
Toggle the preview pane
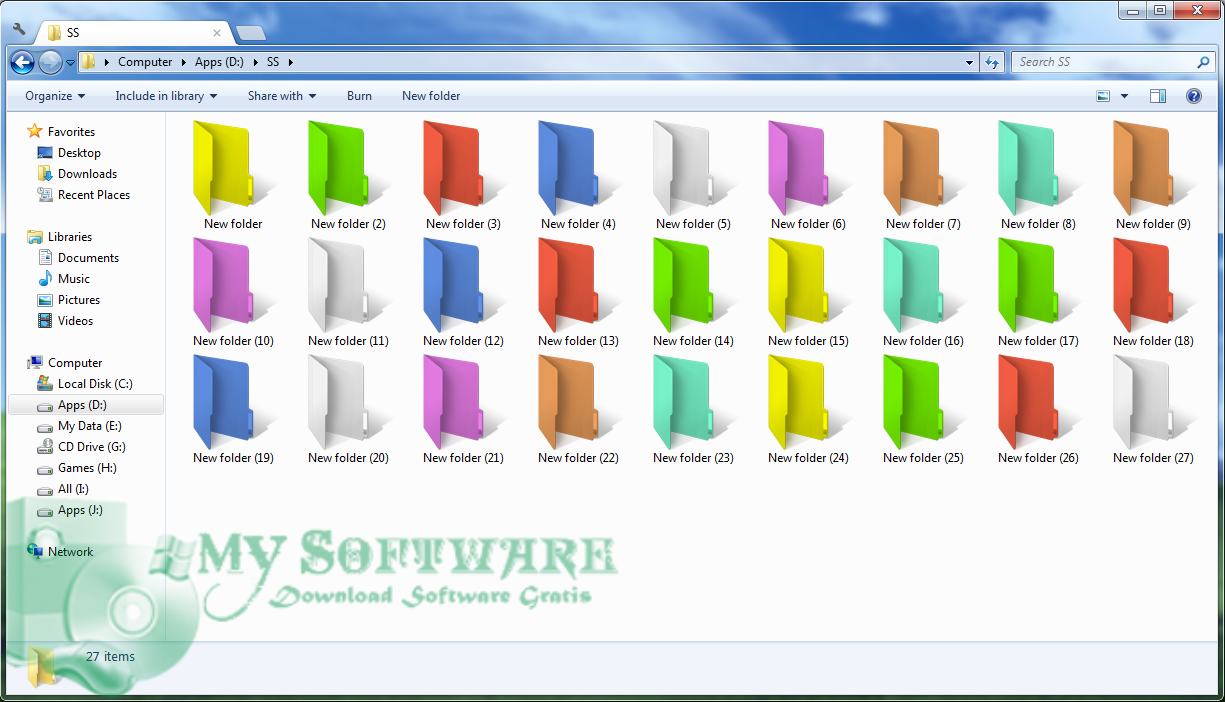tap(1157, 95)
